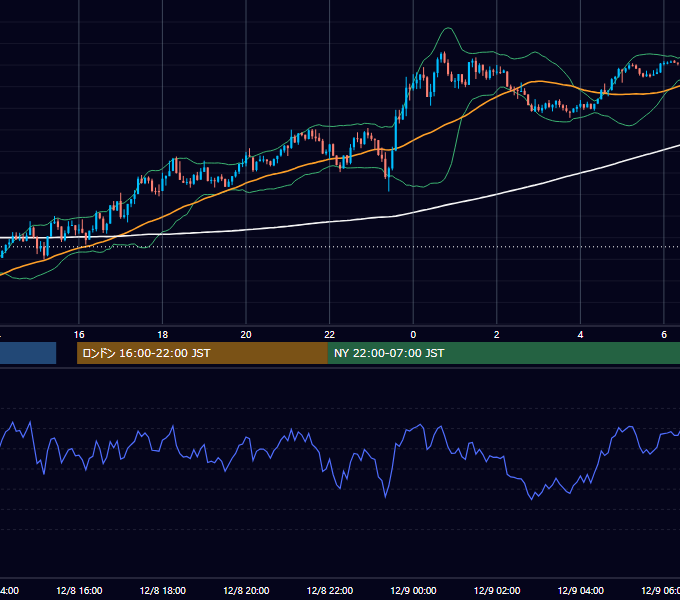Click the NY 22:00-07:00 JST session bar

point(503,353)
